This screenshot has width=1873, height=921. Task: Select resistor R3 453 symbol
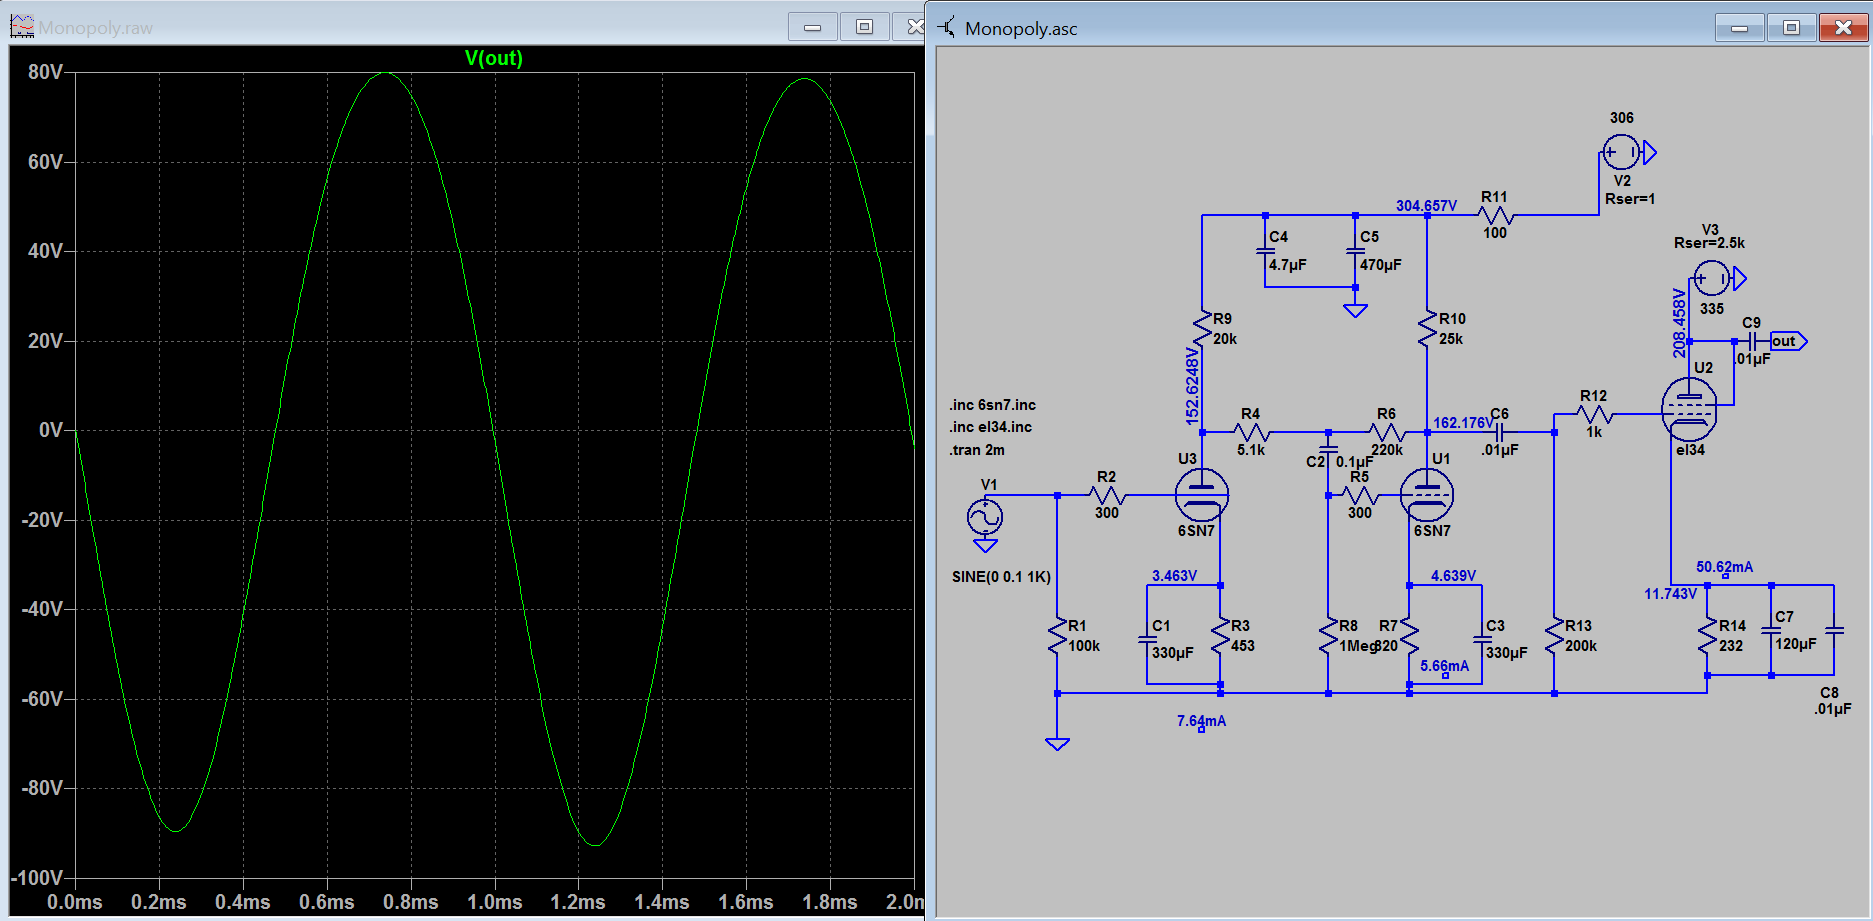[x=1221, y=637]
